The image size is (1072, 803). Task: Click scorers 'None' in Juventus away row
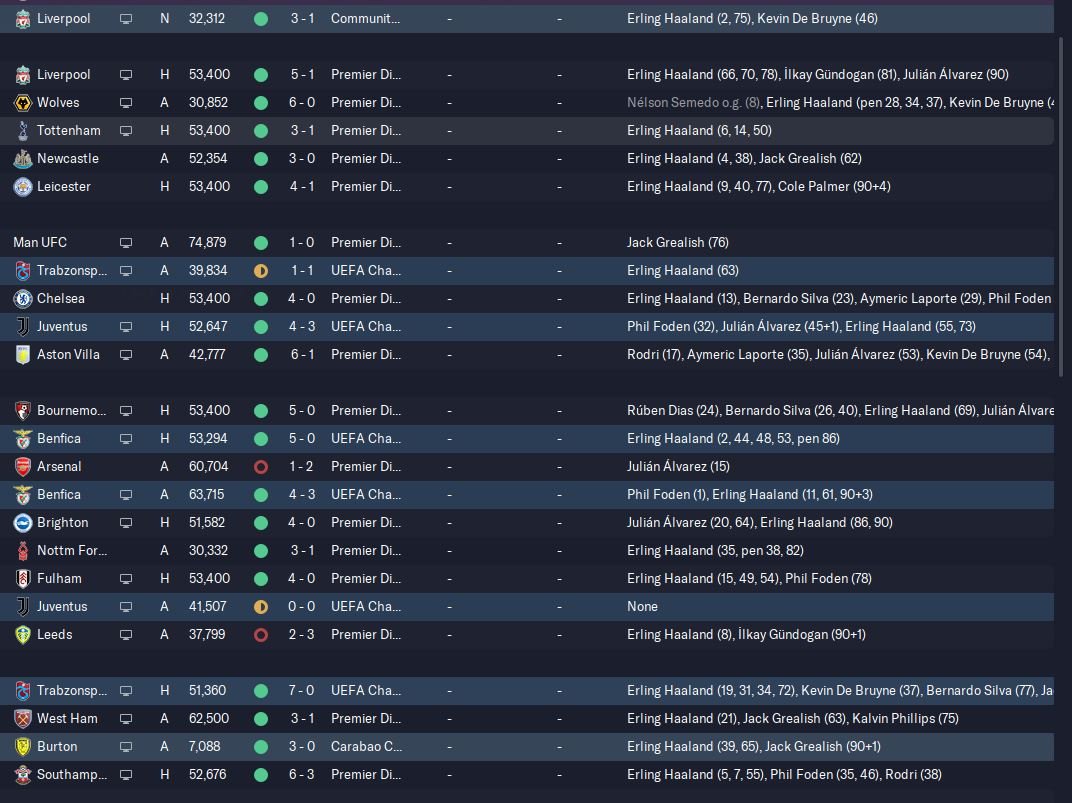(642, 607)
